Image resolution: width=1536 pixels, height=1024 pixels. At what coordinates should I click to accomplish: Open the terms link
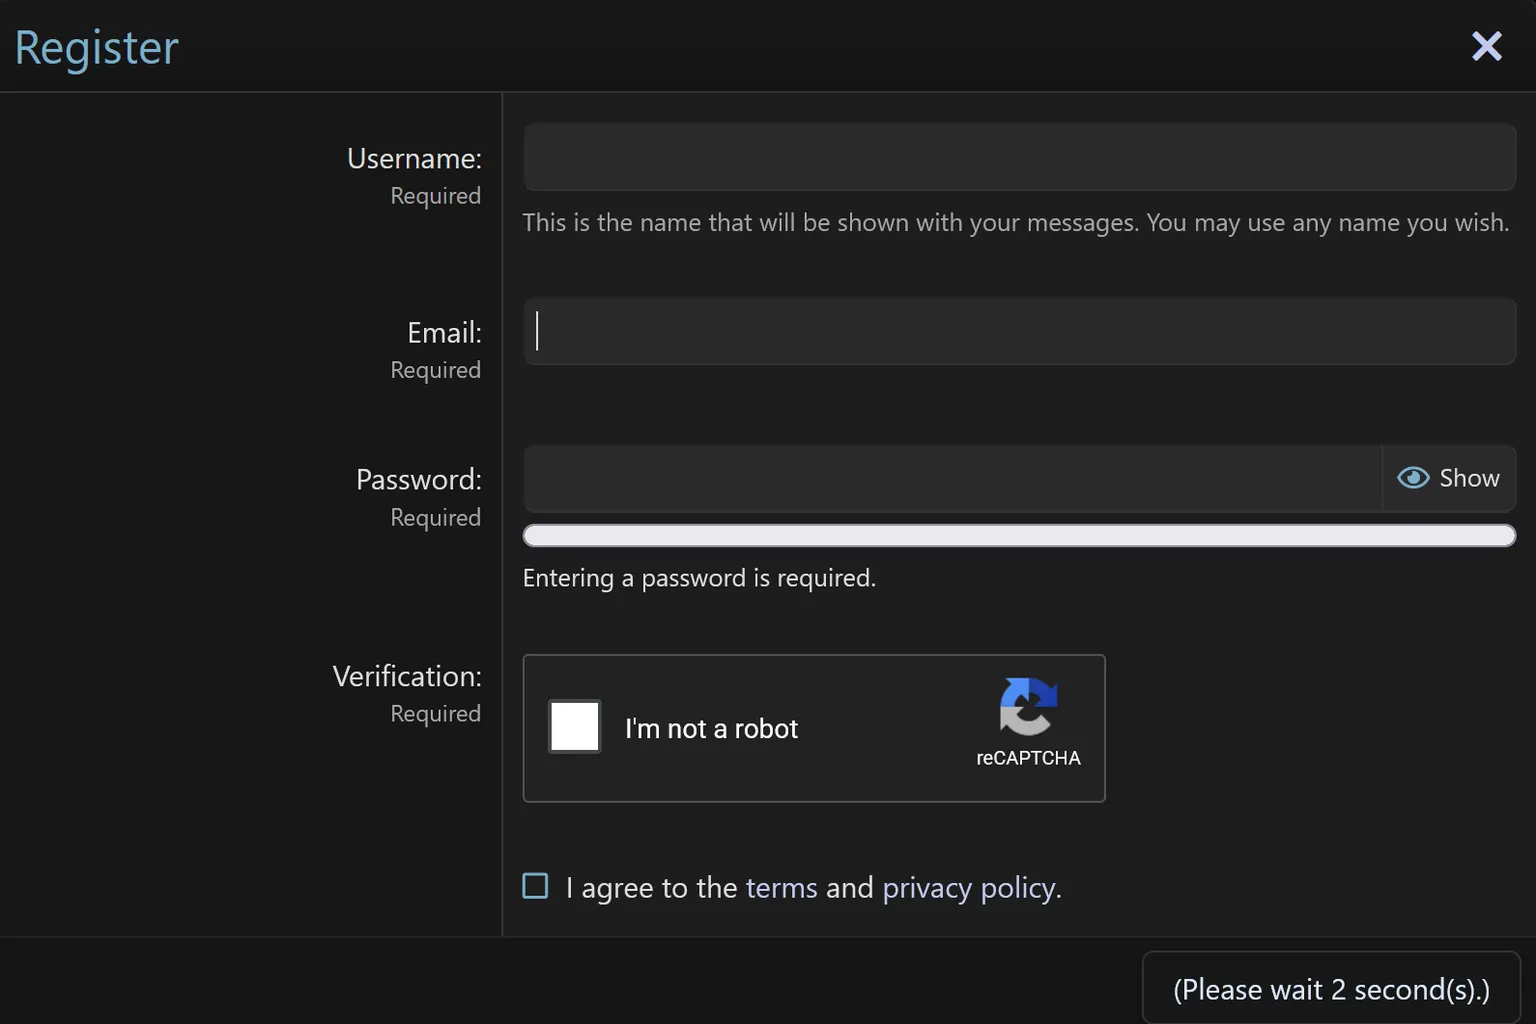(x=781, y=888)
